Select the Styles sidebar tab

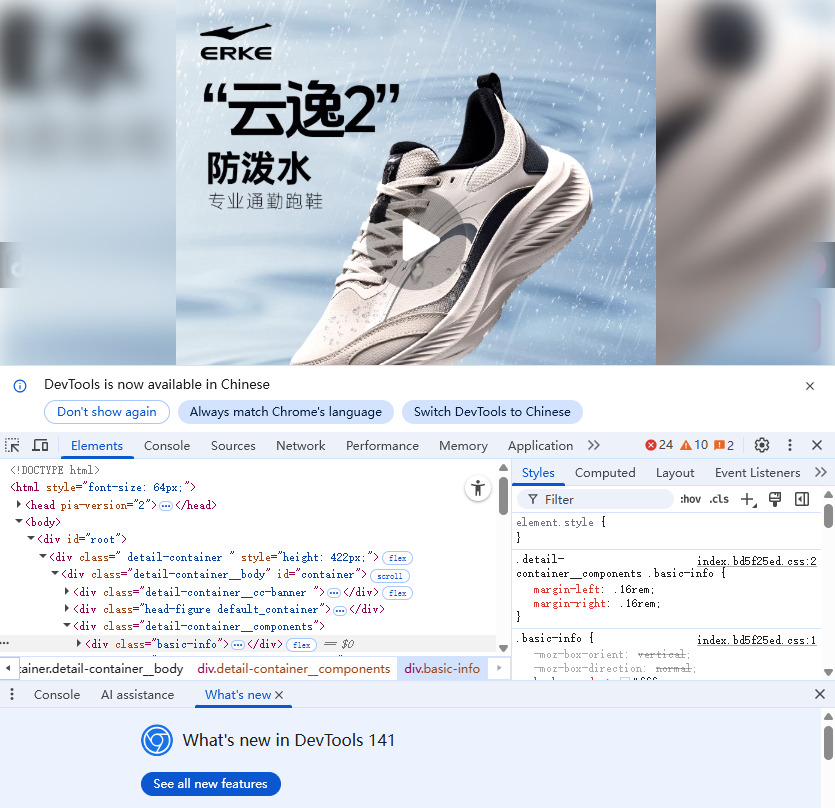pos(538,473)
